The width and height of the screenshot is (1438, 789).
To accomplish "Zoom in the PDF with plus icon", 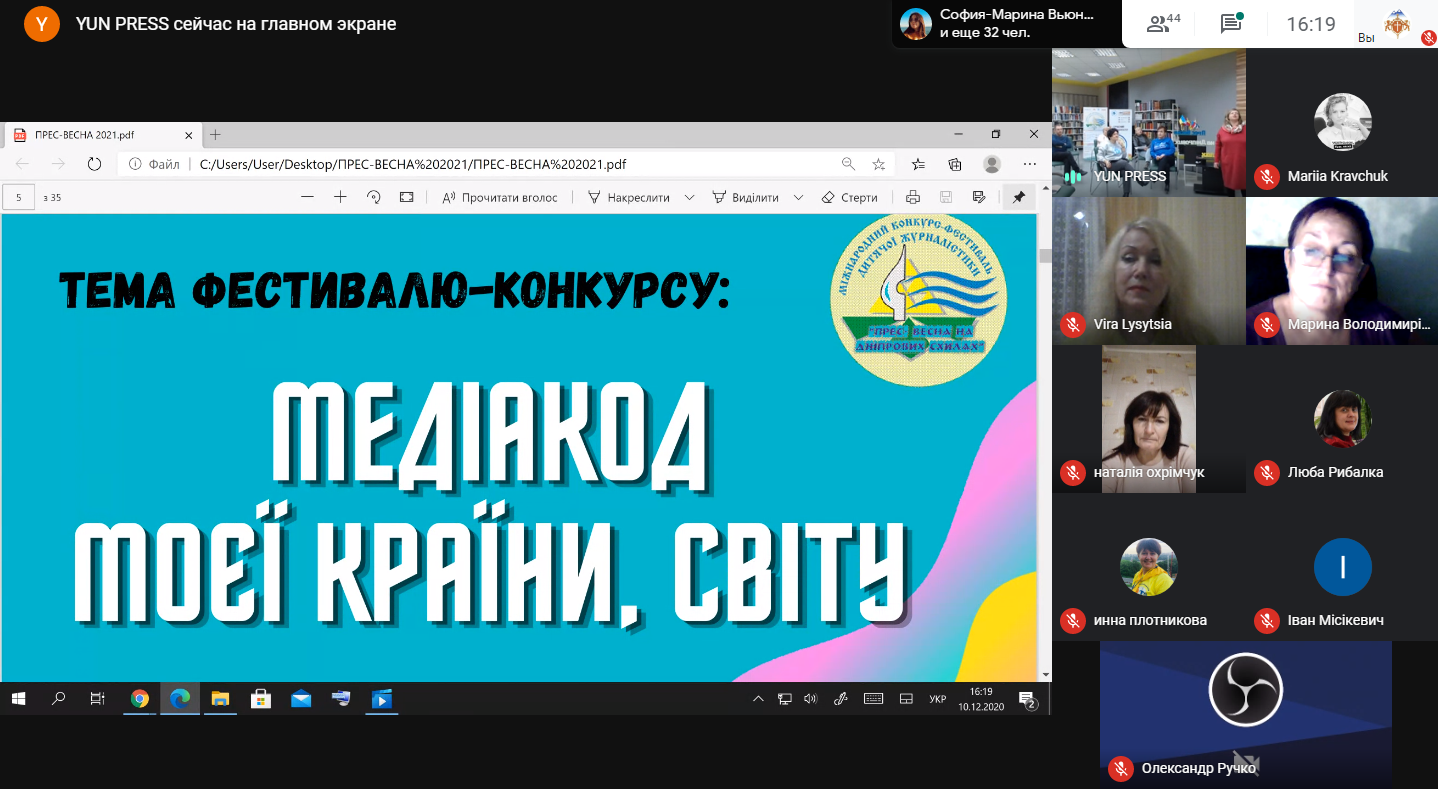I will (340, 197).
